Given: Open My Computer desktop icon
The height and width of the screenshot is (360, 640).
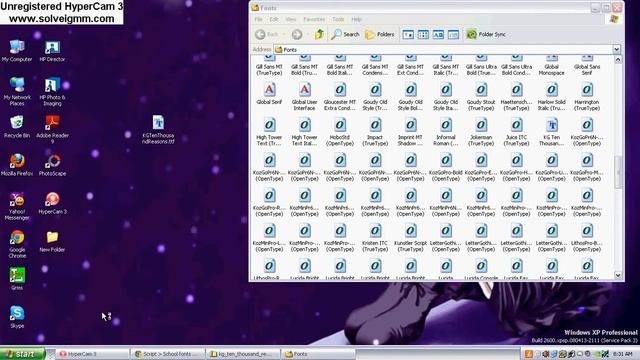Looking at the screenshot, I should pyautogui.click(x=17, y=51).
